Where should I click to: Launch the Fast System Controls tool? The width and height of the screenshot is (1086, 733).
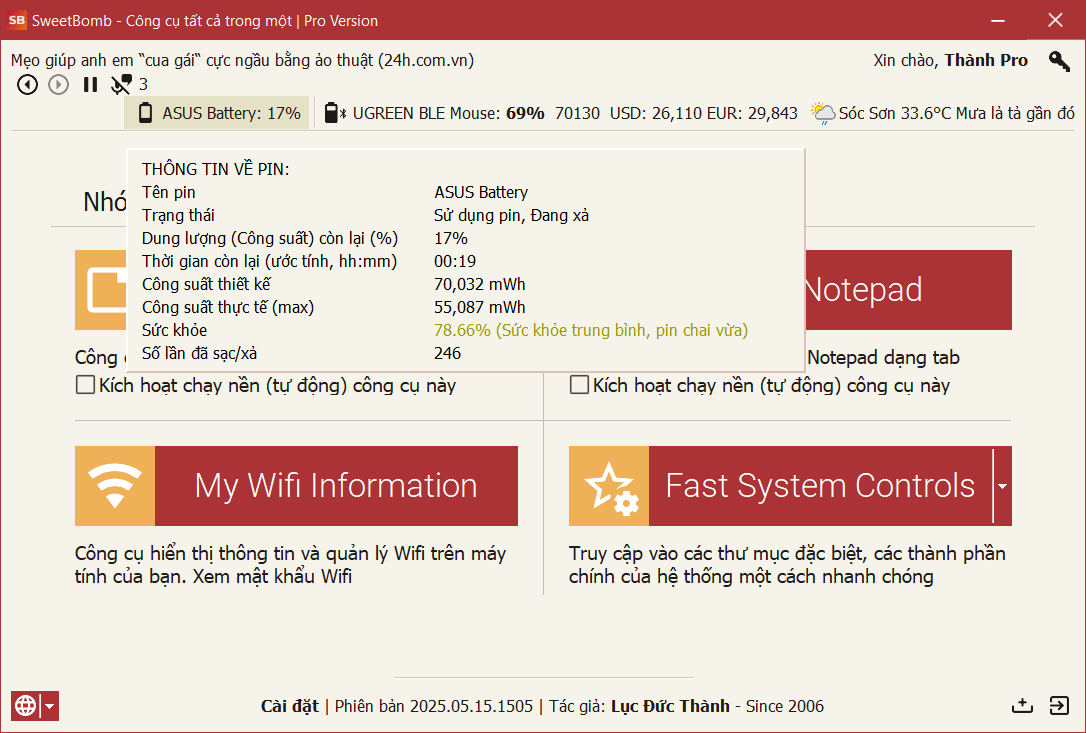[820, 486]
